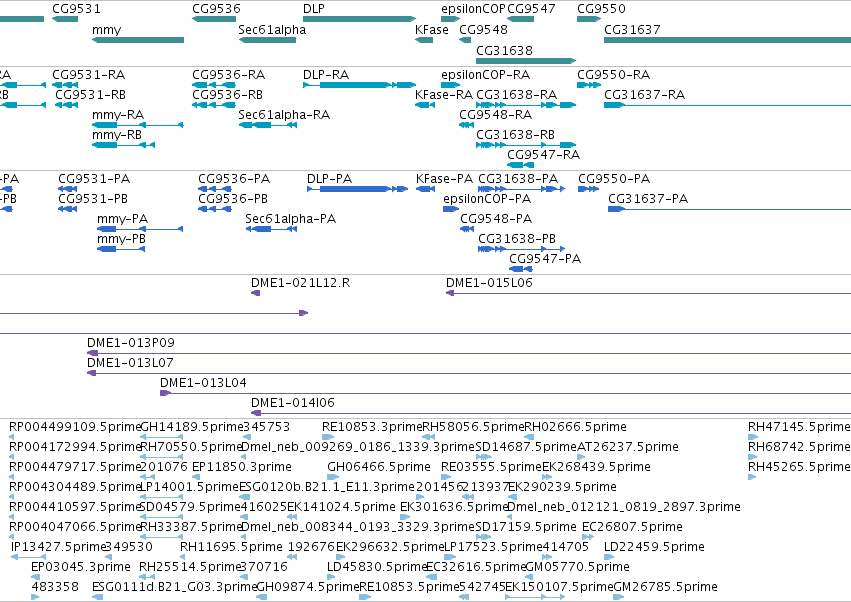The image size is (851, 602).
Task: Click the Sec61alpha gene label
Action: click(x=272, y=29)
